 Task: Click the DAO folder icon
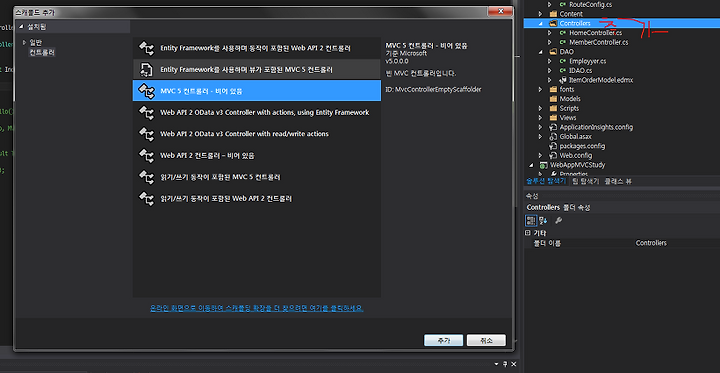tap(553, 52)
